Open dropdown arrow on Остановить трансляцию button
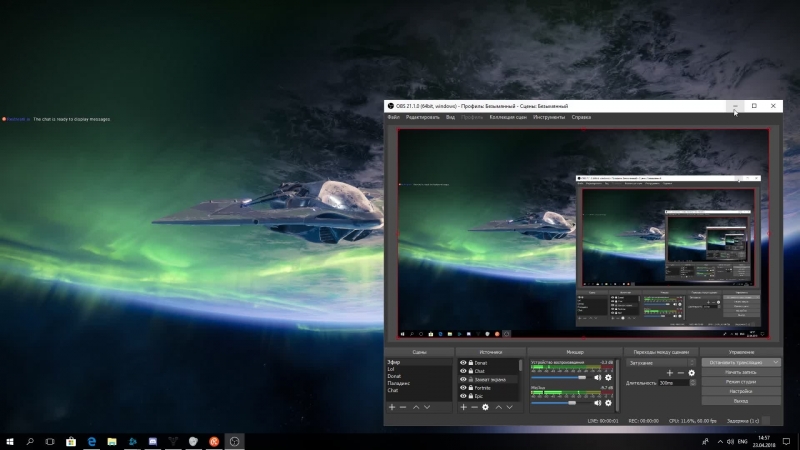 [x=776, y=362]
